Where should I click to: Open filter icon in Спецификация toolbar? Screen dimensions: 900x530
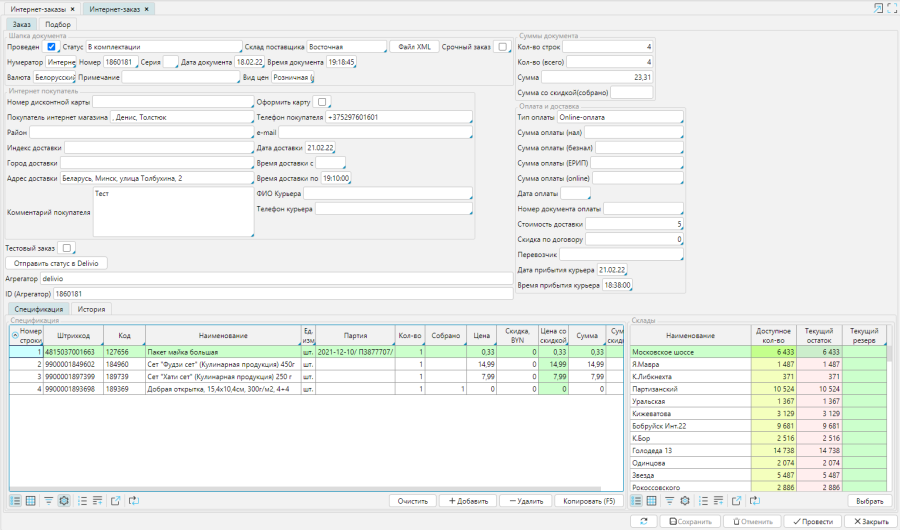coord(48,500)
